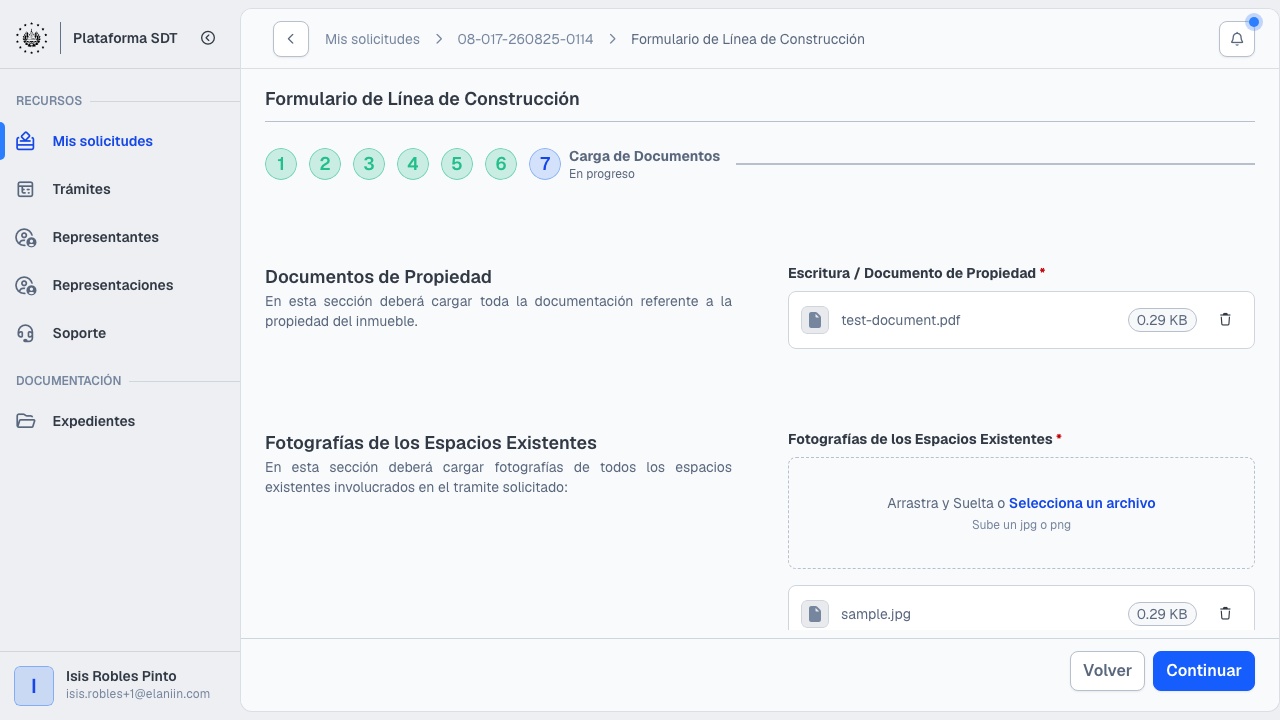Image resolution: width=1280 pixels, height=720 pixels.
Task: Click the 0.29 KB badge of sample.jpg
Action: tap(1162, 614)
